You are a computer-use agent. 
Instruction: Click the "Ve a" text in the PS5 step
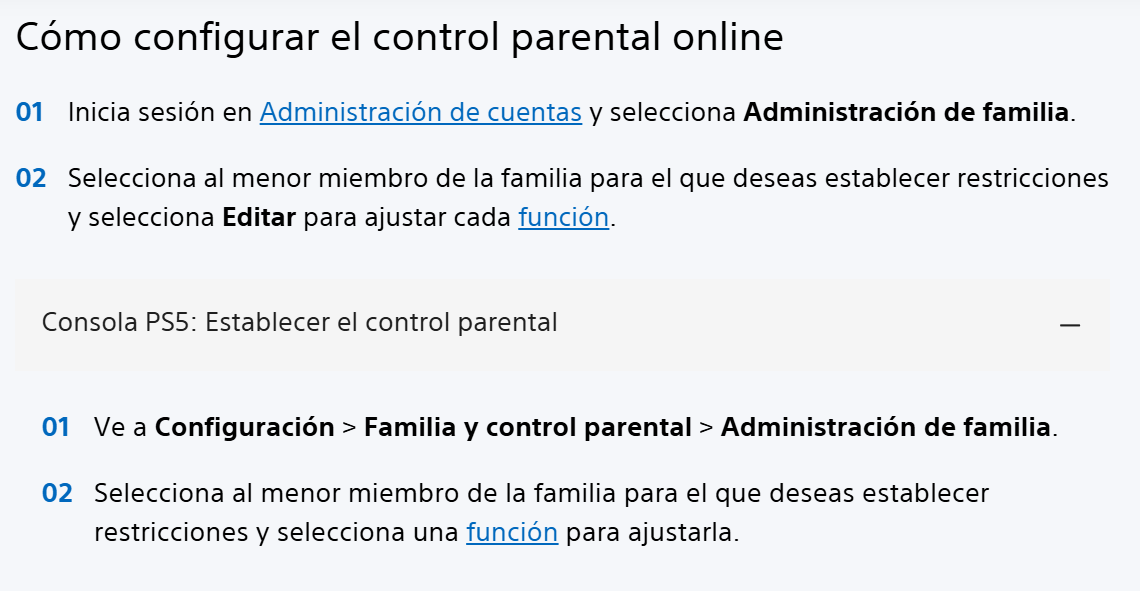click(x=120, y=427)
